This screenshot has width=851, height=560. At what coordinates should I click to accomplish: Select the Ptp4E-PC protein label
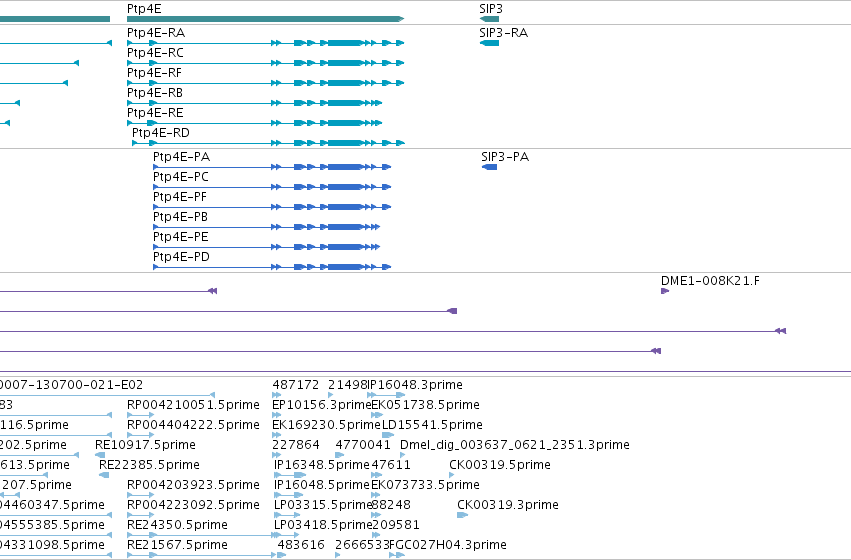coord(181,177)
